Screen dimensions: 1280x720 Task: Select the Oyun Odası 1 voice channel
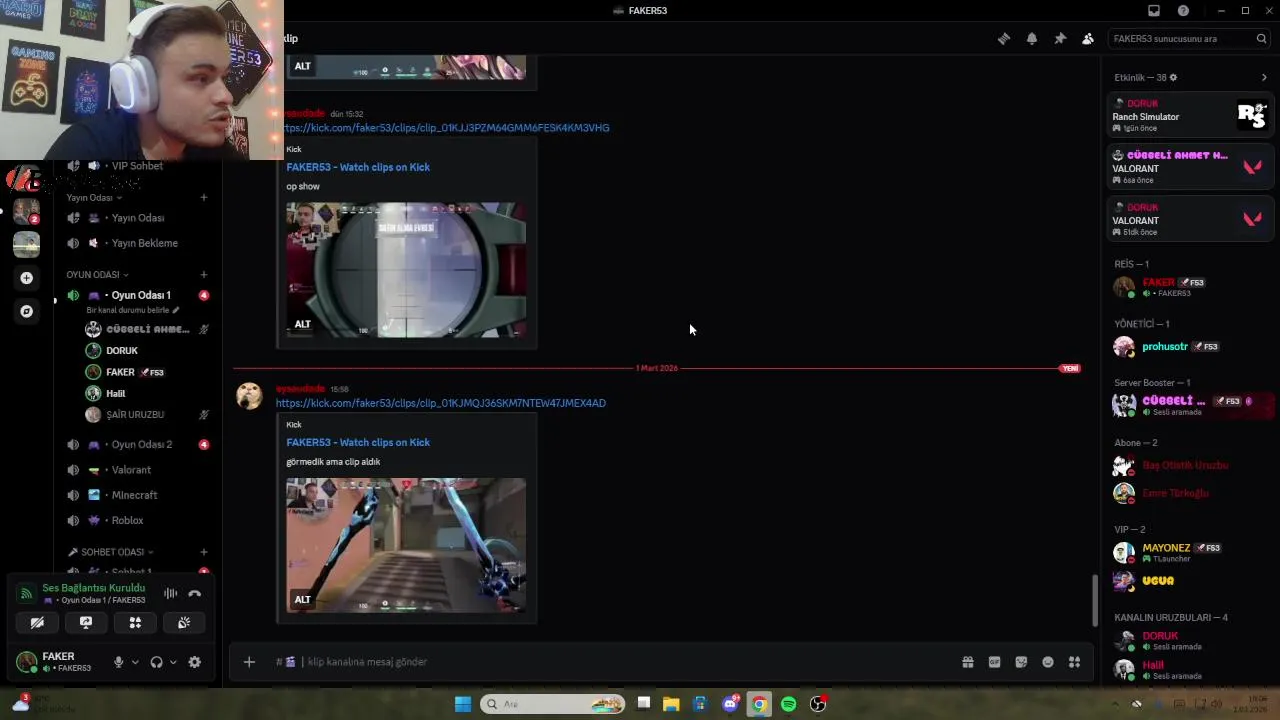click(x=137, y=296)
